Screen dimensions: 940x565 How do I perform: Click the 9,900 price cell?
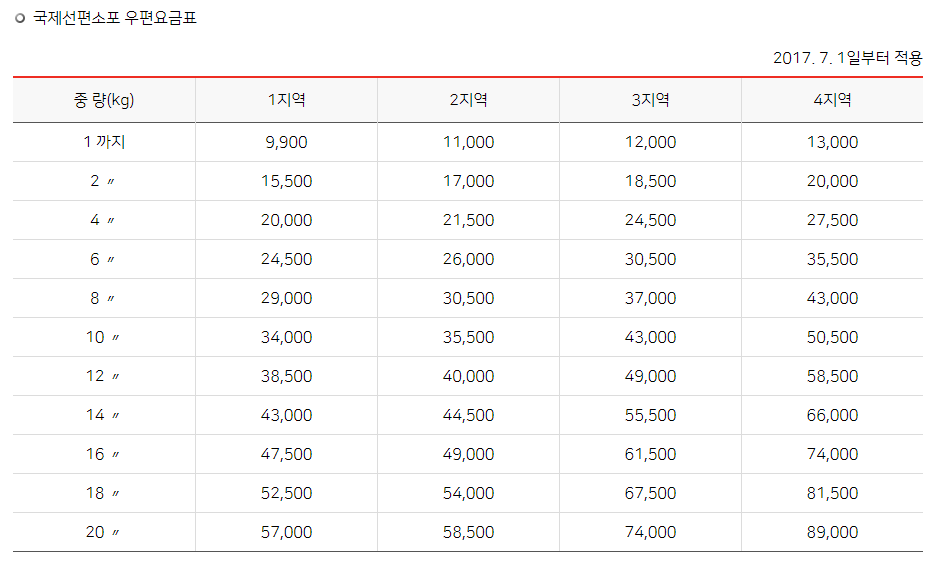[x=287, y=142]
